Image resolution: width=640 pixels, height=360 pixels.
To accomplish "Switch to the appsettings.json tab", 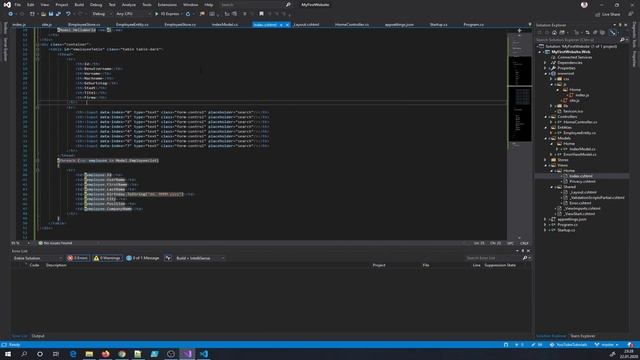I will coord(399,25).
